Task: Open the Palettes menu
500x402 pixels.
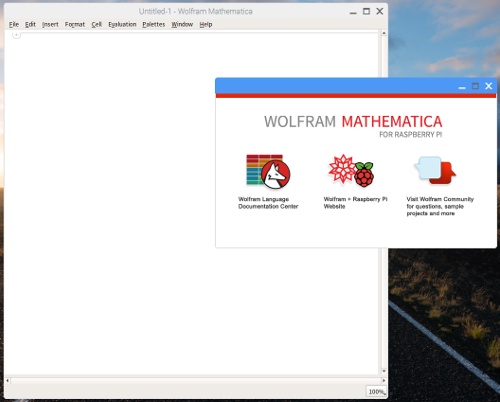Action: pyautogui.click(x=154, y=24)
